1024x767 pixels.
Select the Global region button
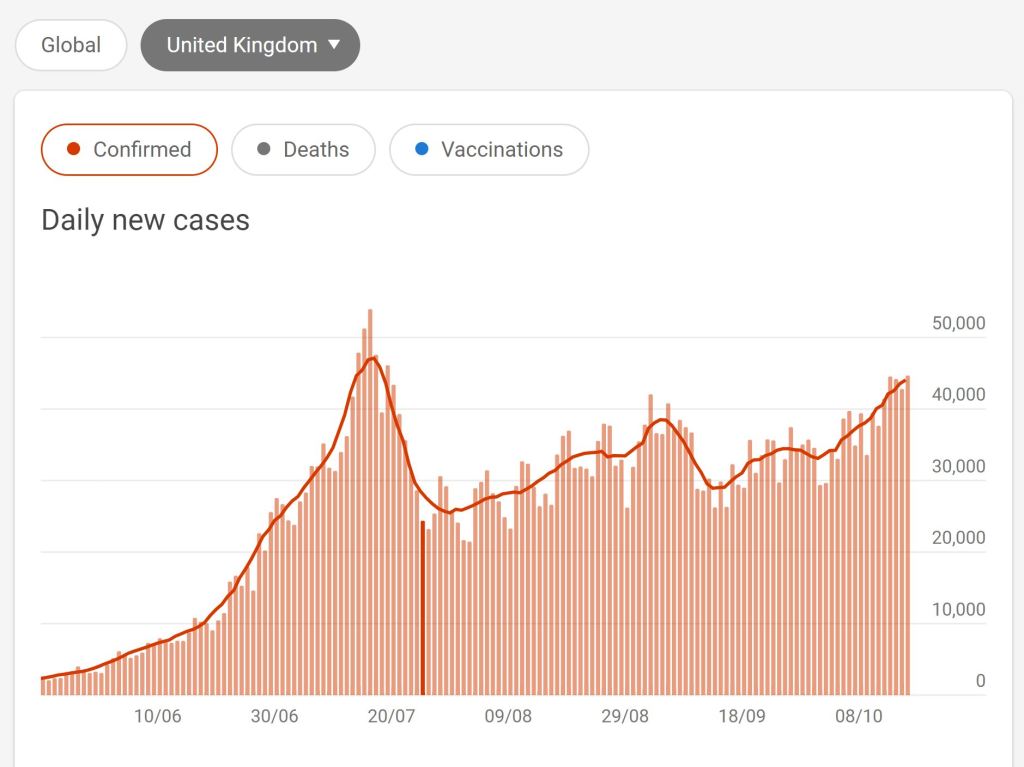(x=71, y=45)
